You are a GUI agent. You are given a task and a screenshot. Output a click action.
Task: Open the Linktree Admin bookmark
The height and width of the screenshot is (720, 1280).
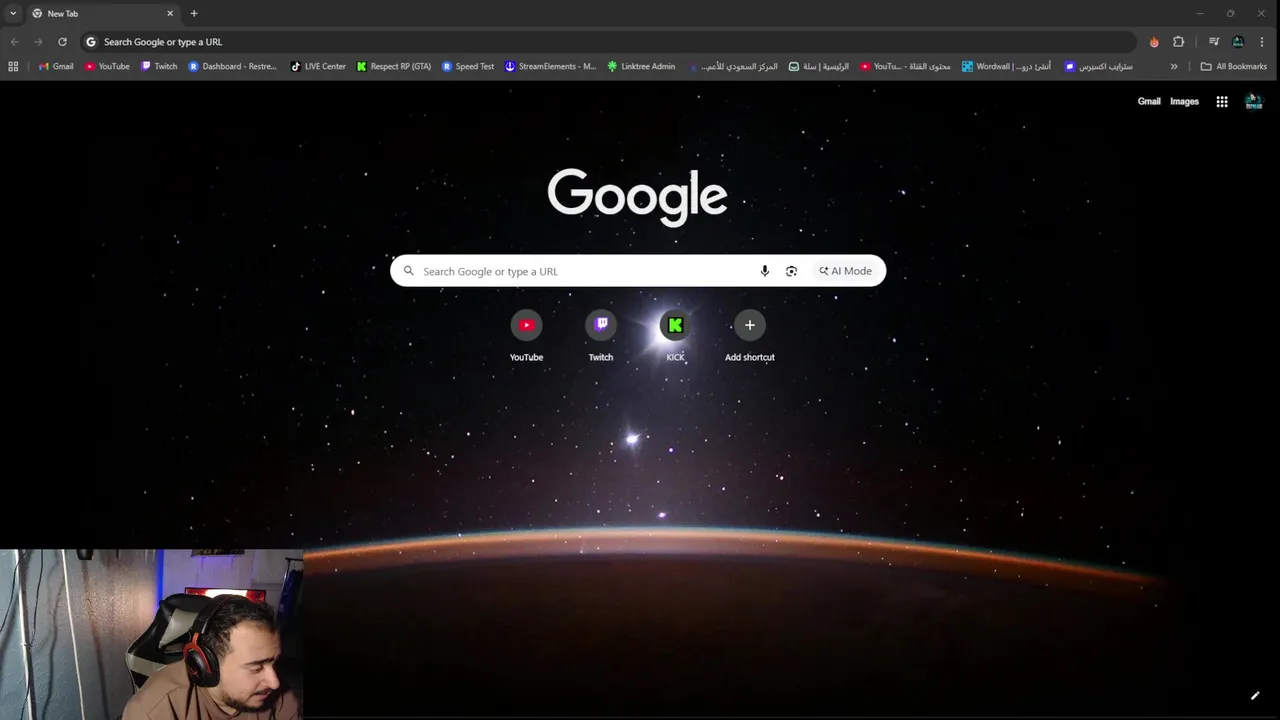click(x=641, y=66)
